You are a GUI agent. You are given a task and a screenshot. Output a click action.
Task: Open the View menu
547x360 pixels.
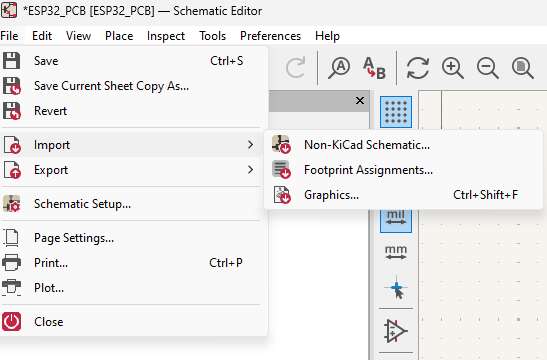click(78, 36)
